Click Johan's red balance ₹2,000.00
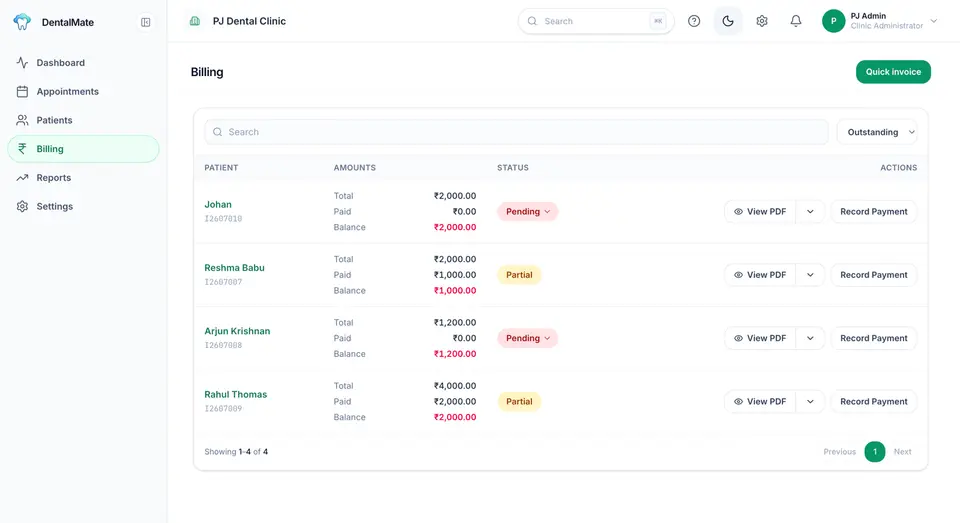The image size is (960, 523). pos(455,227)
